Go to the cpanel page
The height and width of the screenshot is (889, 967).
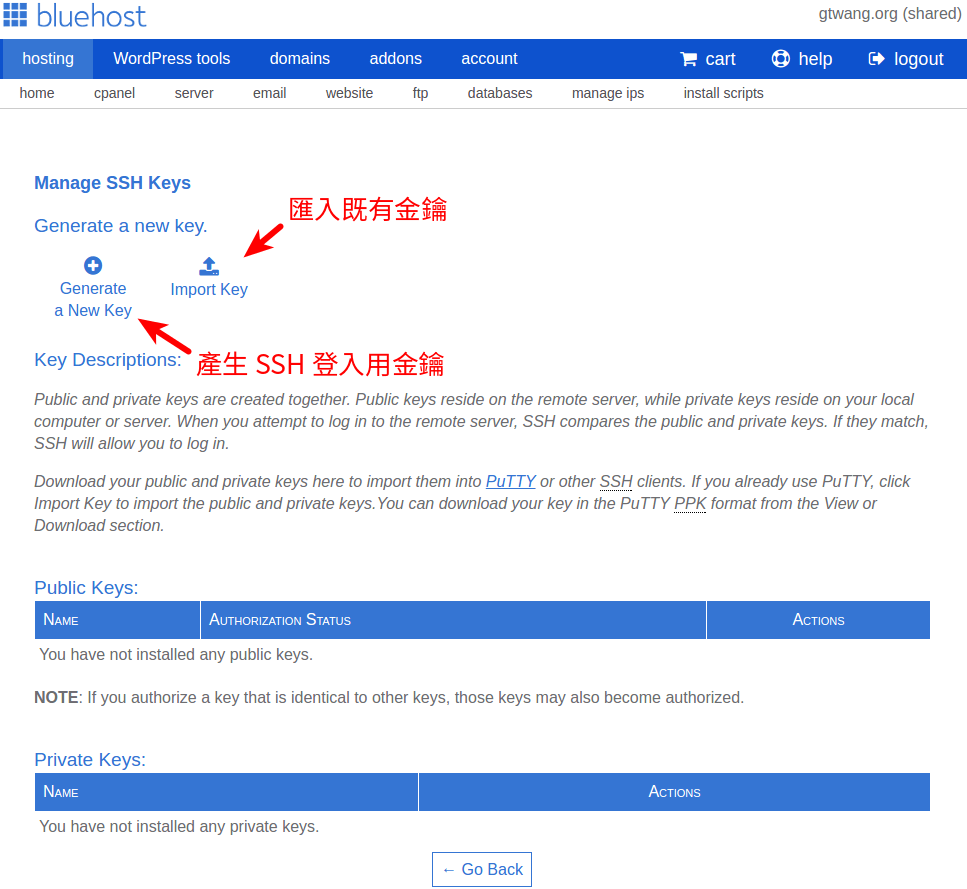[114, 92]
